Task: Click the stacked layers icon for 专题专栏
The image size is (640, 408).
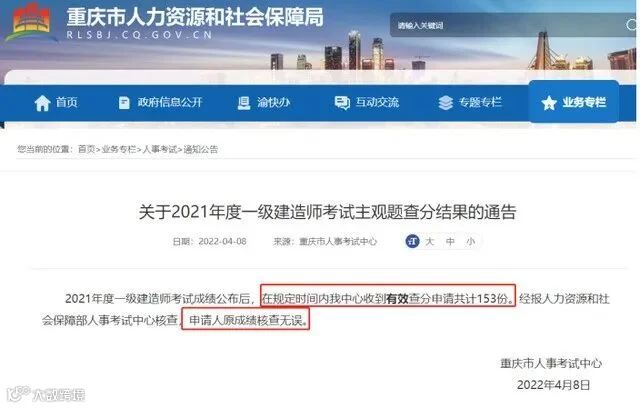Action: 445,103
